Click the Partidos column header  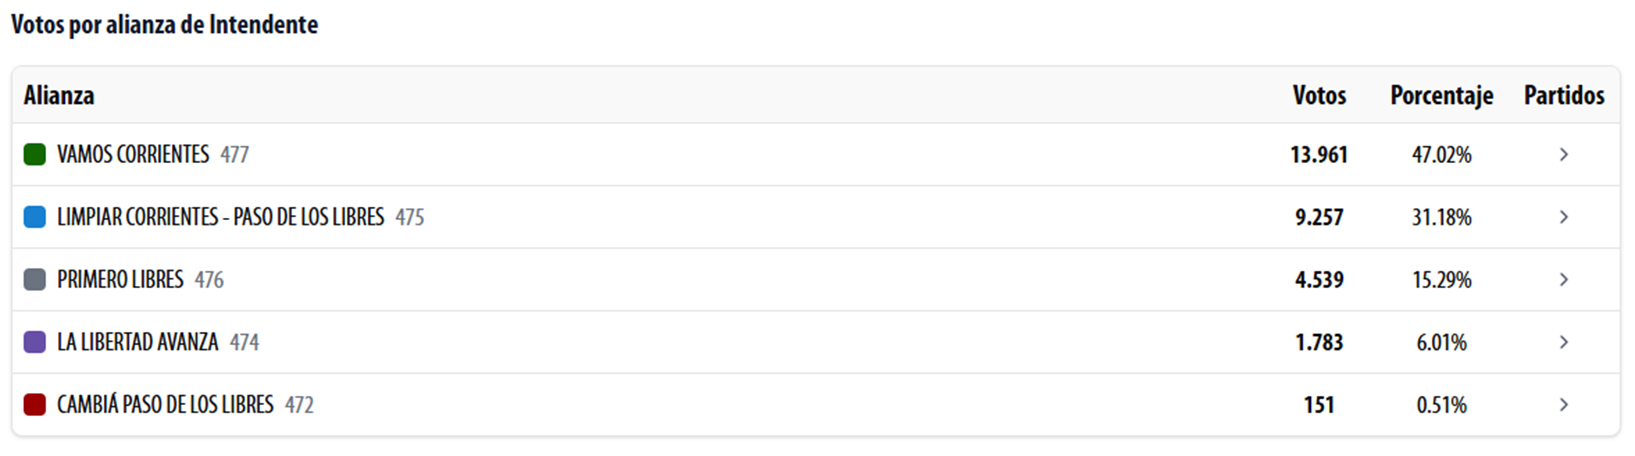(x=1564, y=96)
